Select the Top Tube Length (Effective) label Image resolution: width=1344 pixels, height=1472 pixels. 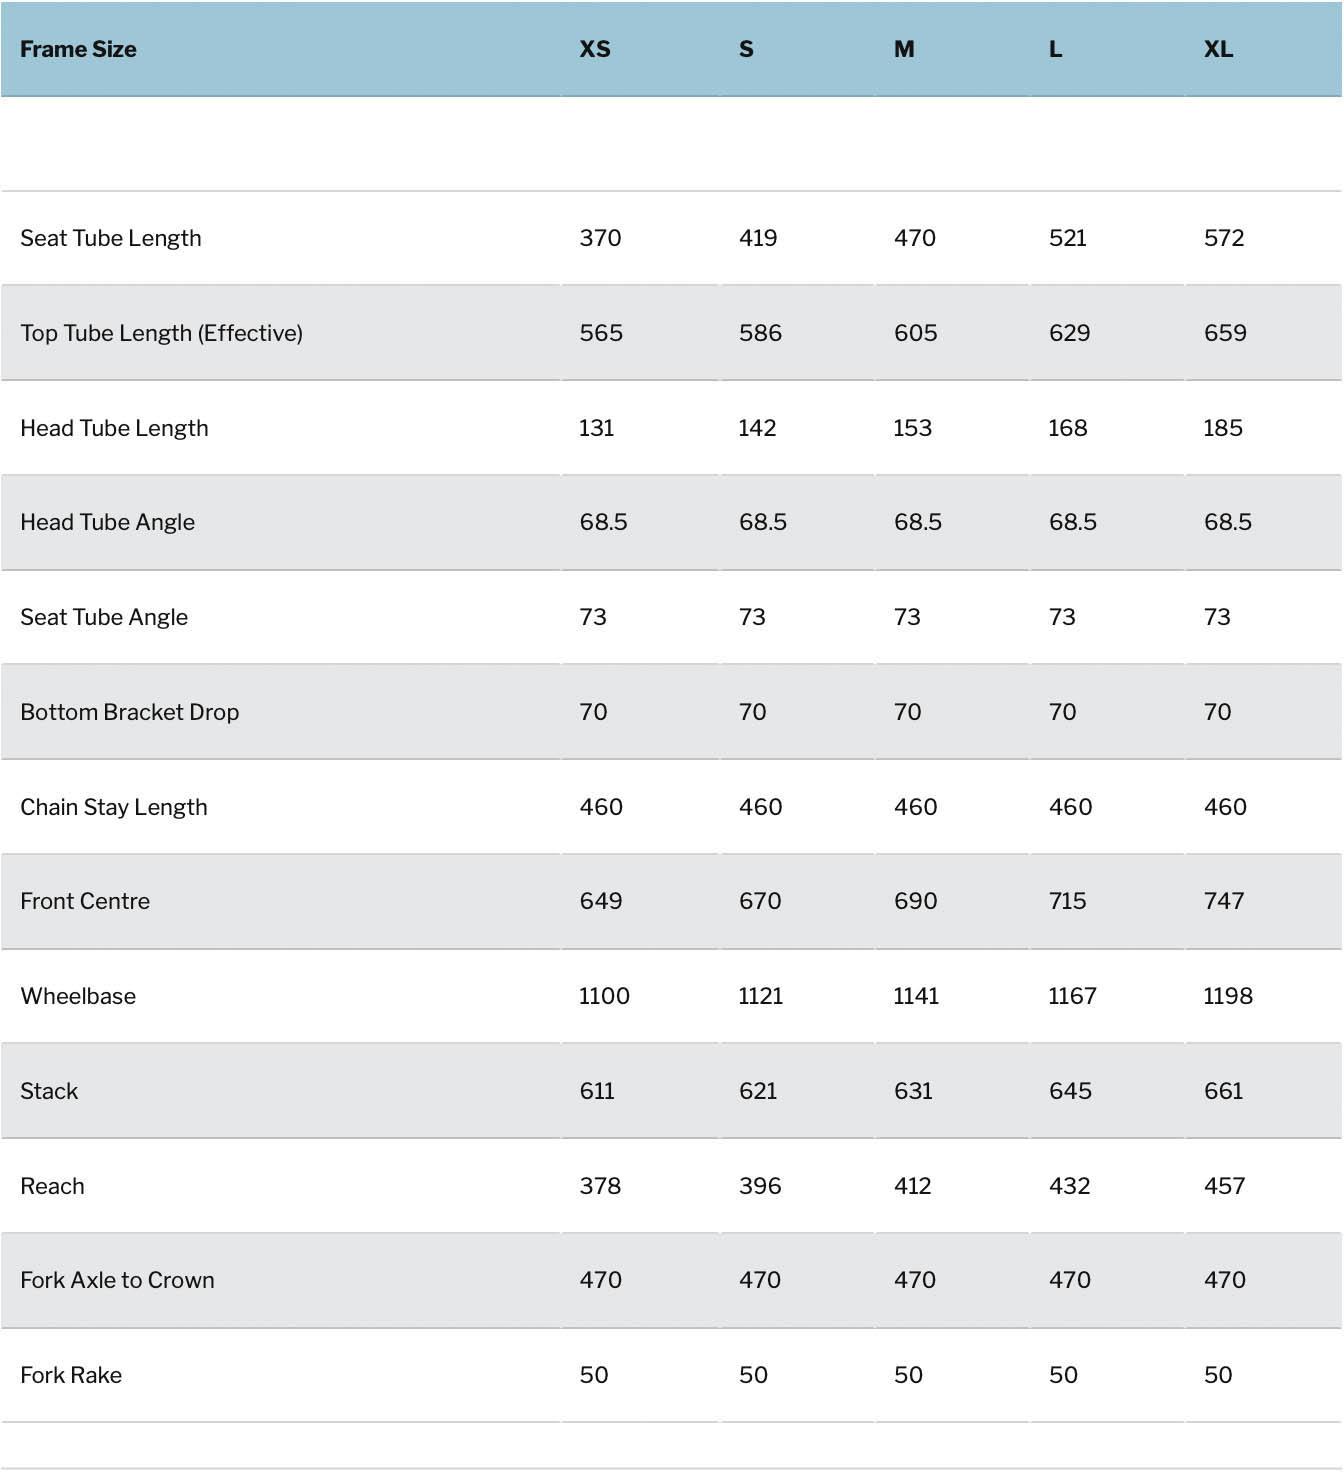pos(161,333)
